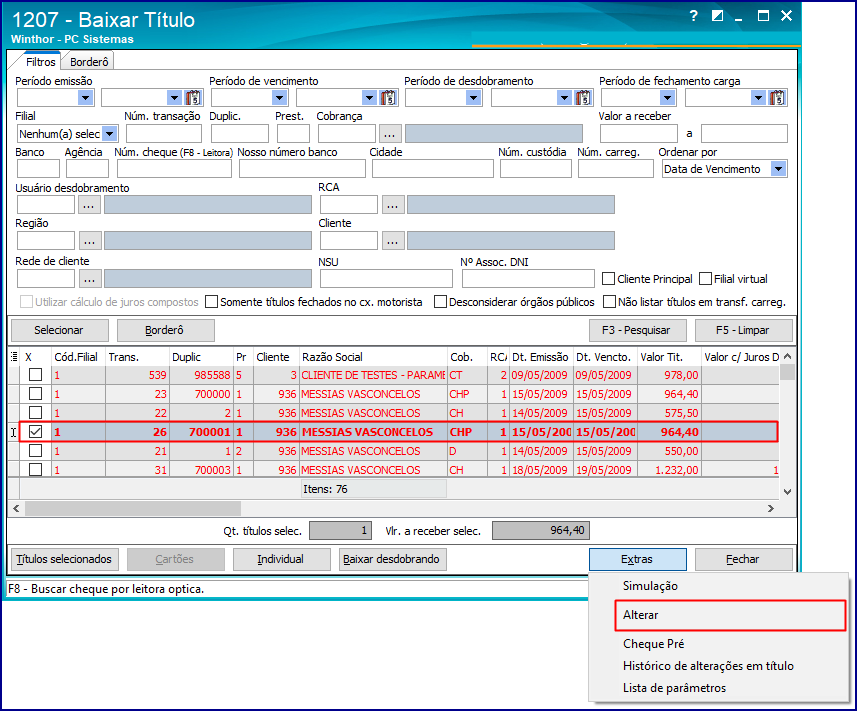
Task: Switch to the Borderô tab
Action: [x=89, y=62]
